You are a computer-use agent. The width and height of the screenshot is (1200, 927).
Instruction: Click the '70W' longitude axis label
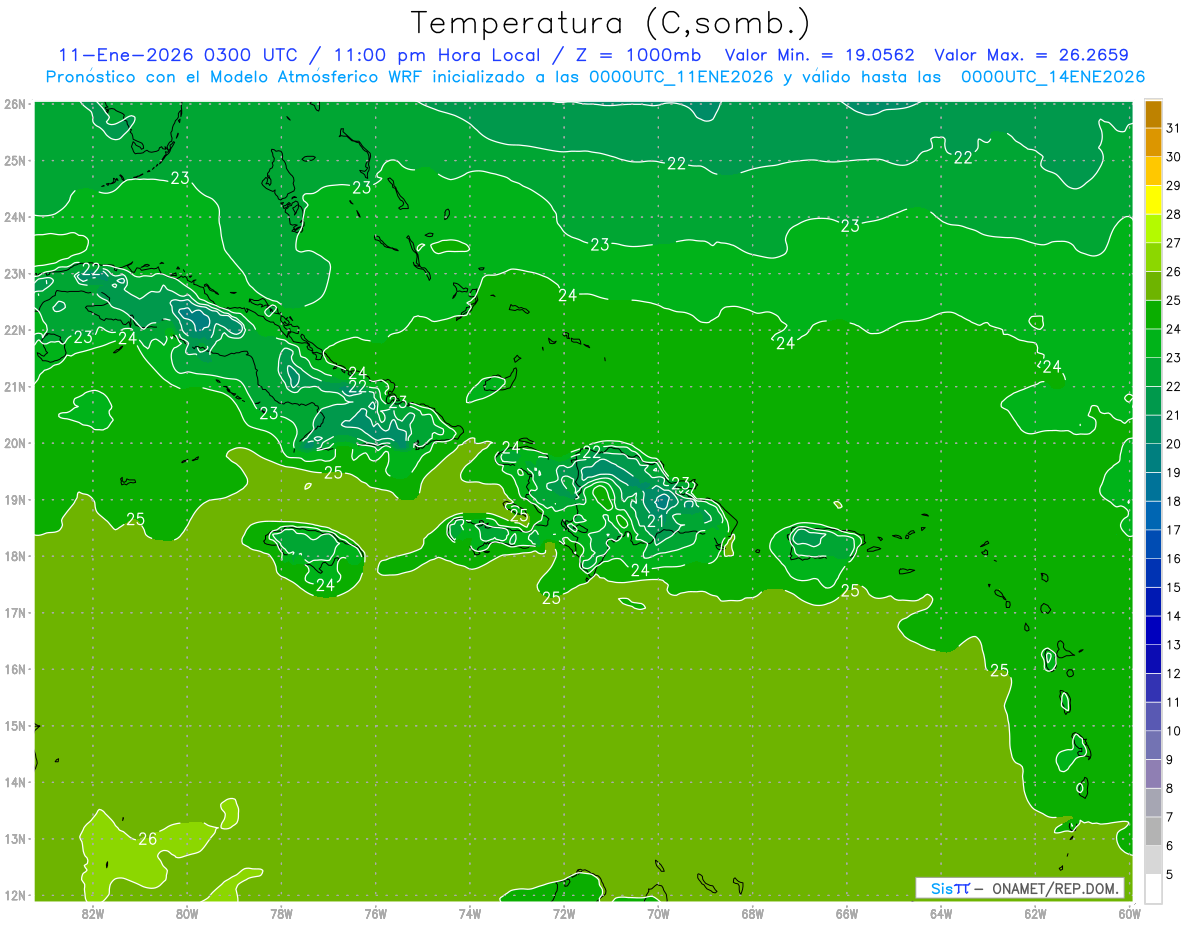[658, 913]
